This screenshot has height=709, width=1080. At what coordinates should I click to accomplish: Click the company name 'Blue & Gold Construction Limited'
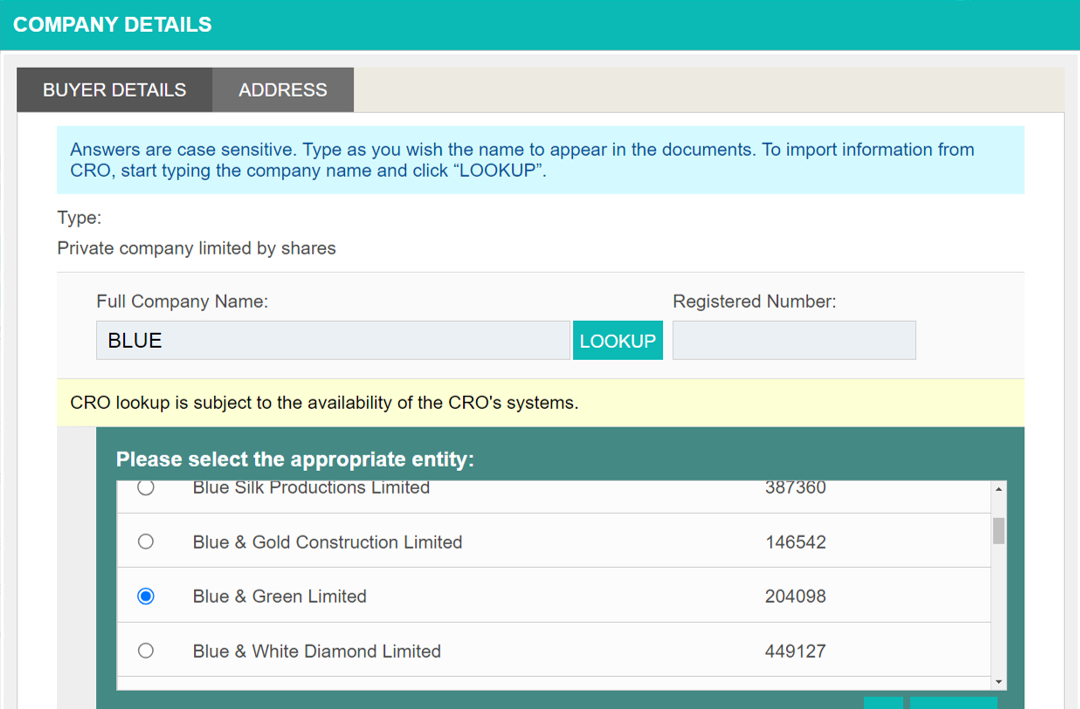(x=327, y=542)
